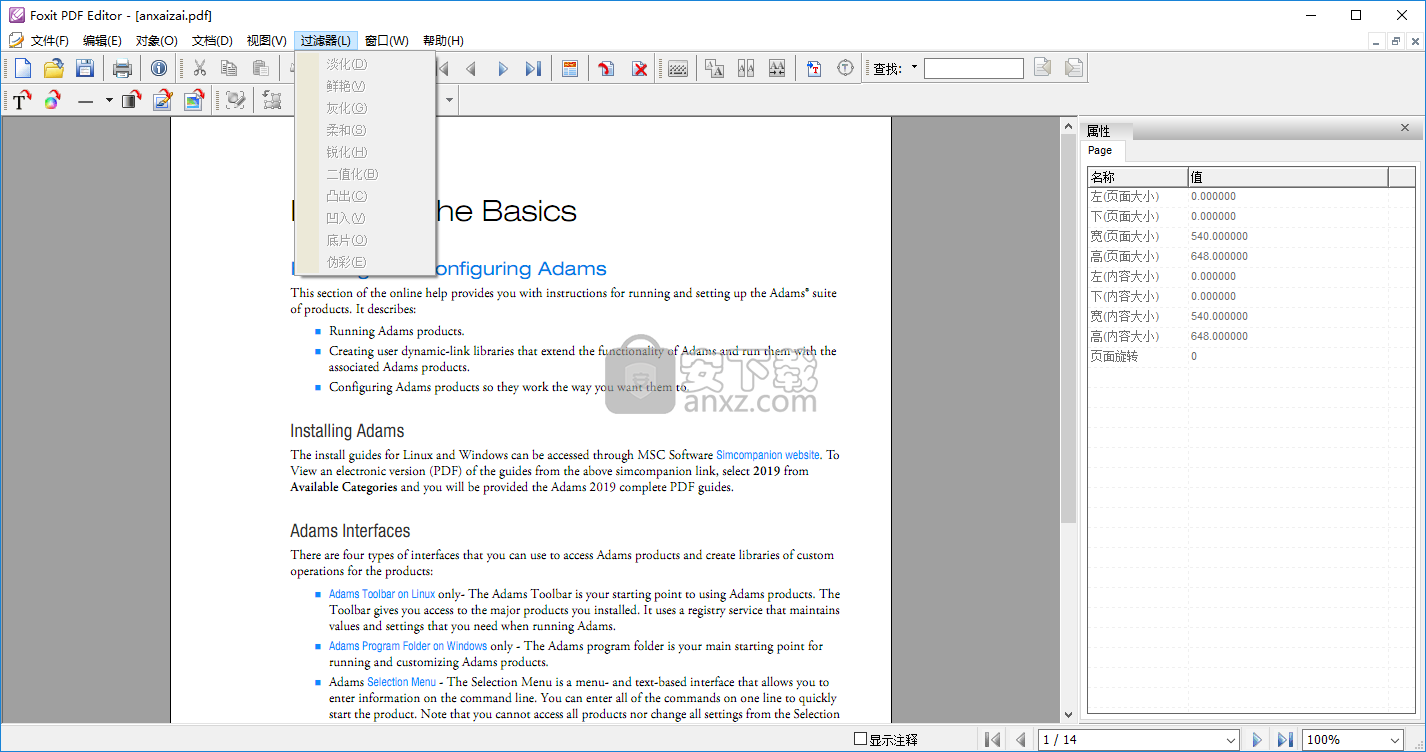Open the 窗口(W) menu
This screenshot has width=1426, height=752.
[387, 41]
